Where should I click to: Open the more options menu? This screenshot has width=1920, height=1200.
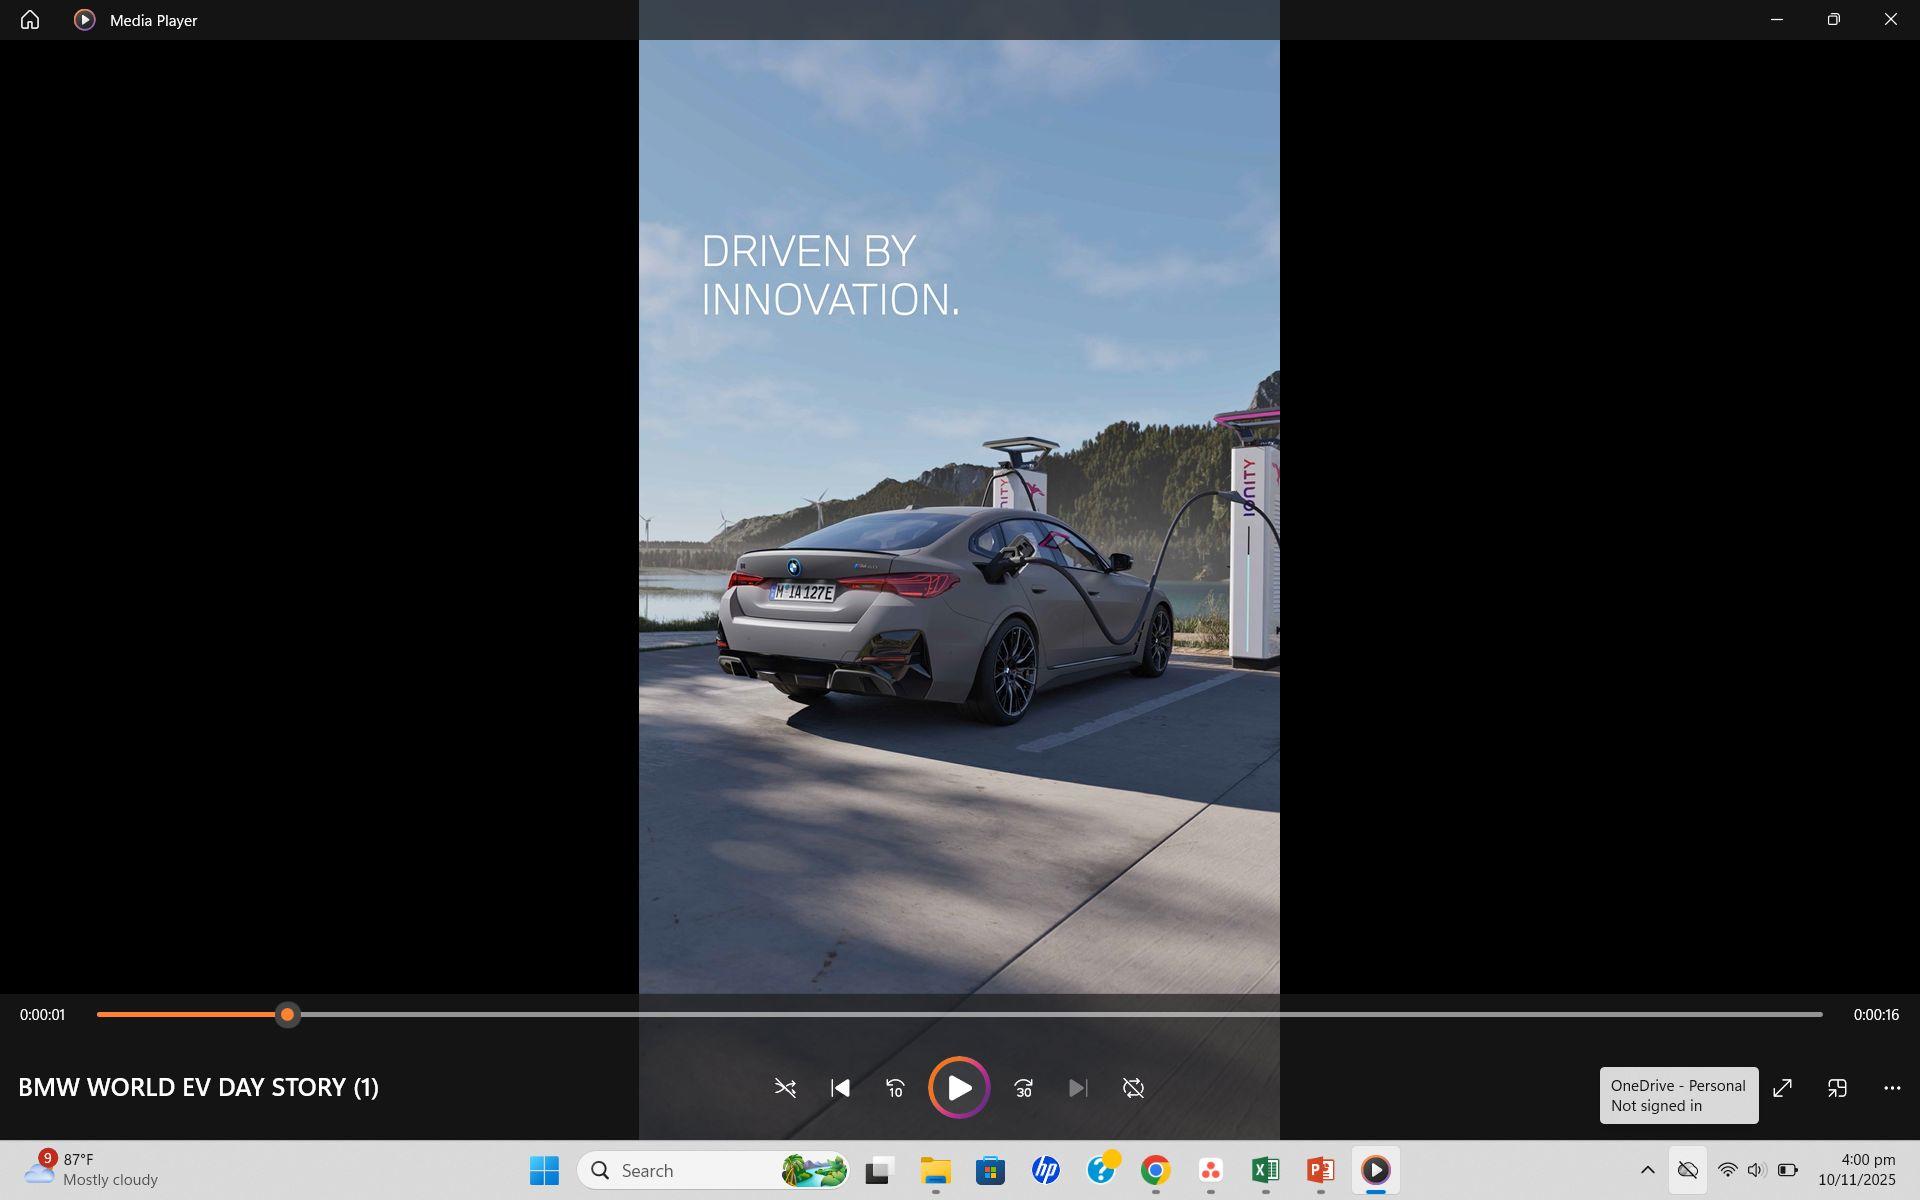(x=1892, y=1088)
